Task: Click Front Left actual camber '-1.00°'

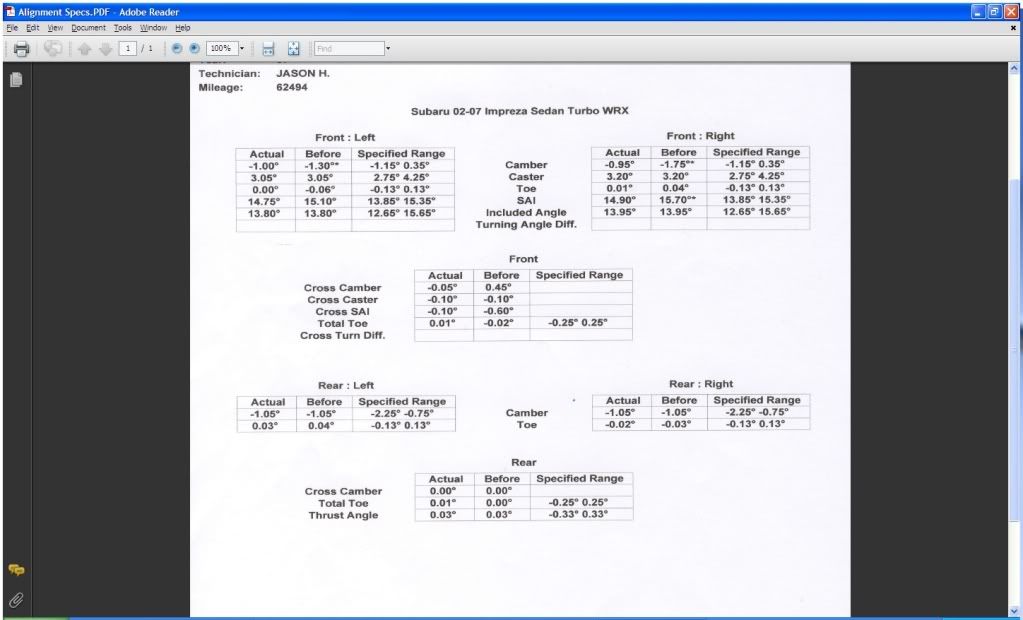Action: click(264, 166)
